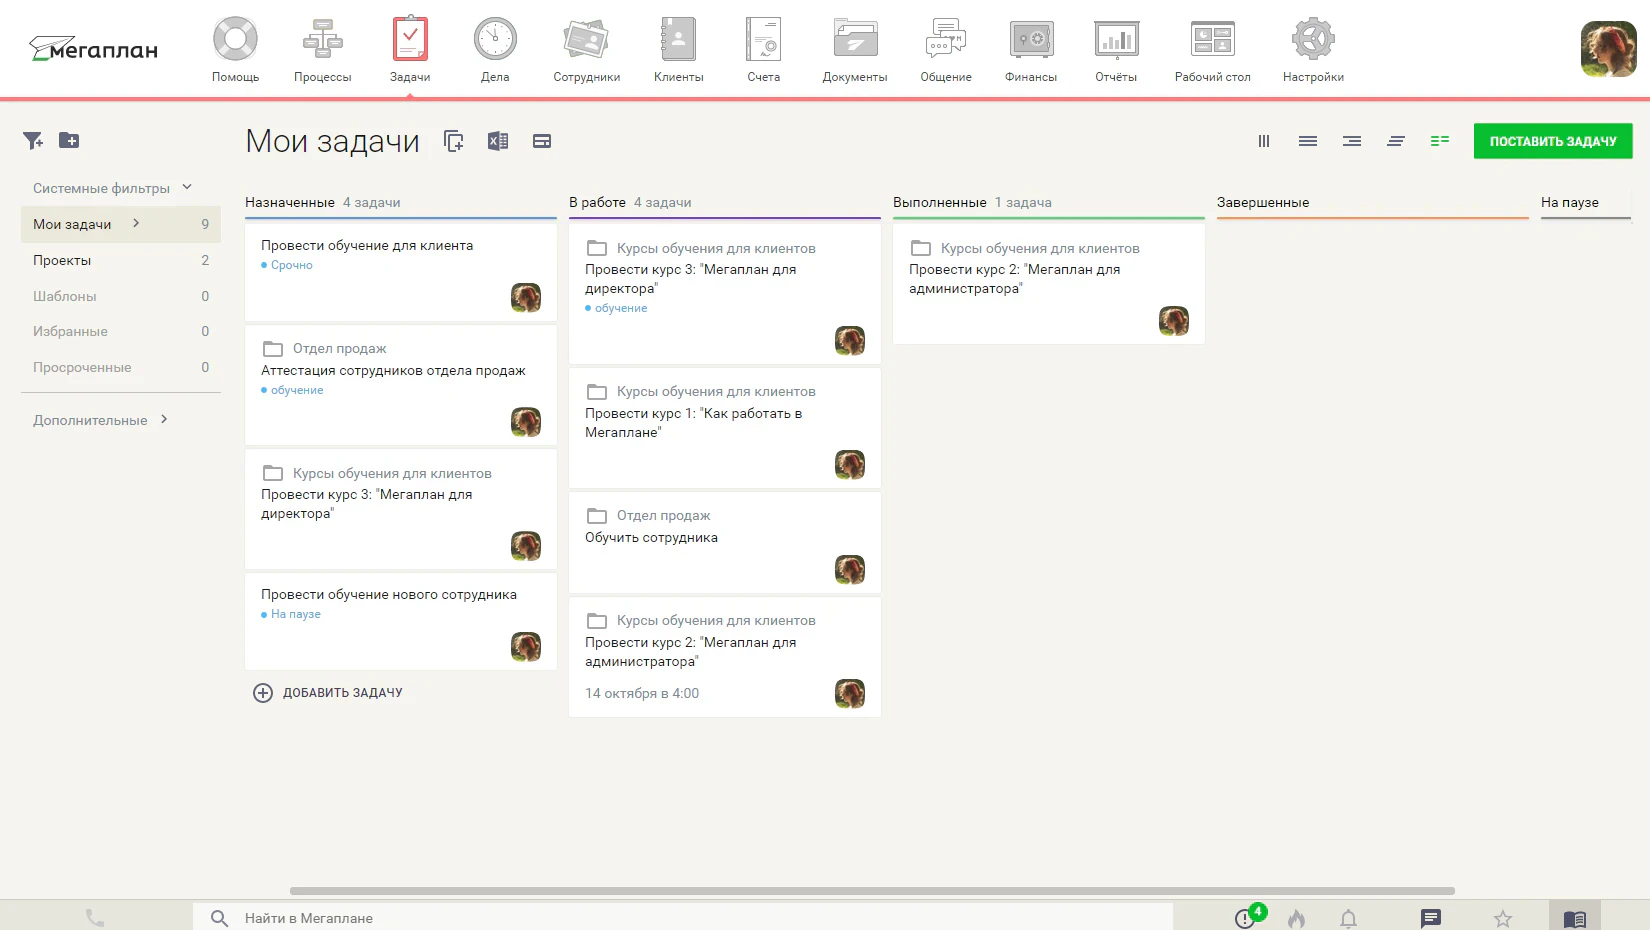
Task: Select Мои задачи filter
Action: (121, 224)
